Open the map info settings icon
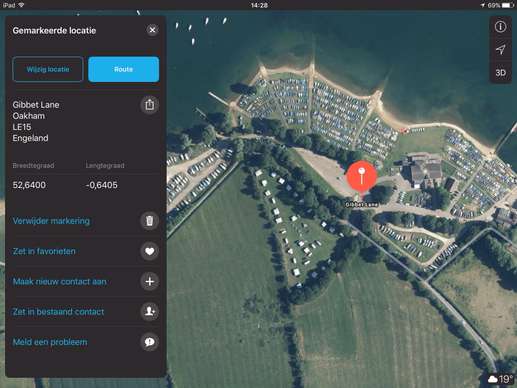This screenshot has width=517, height=388. tap(500, 27)
